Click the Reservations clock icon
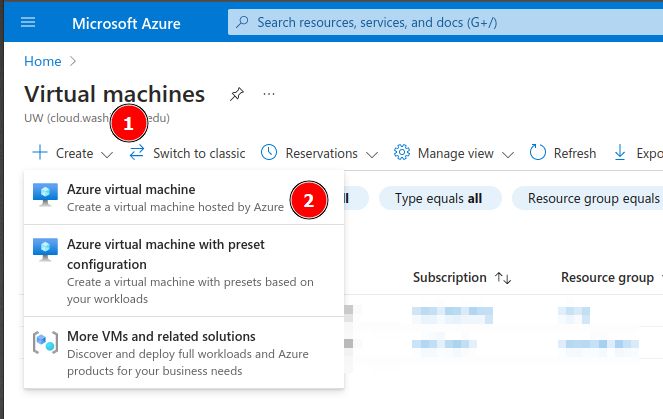The height and width of the screenshot is (419, 663). click(x=269, y=152)
